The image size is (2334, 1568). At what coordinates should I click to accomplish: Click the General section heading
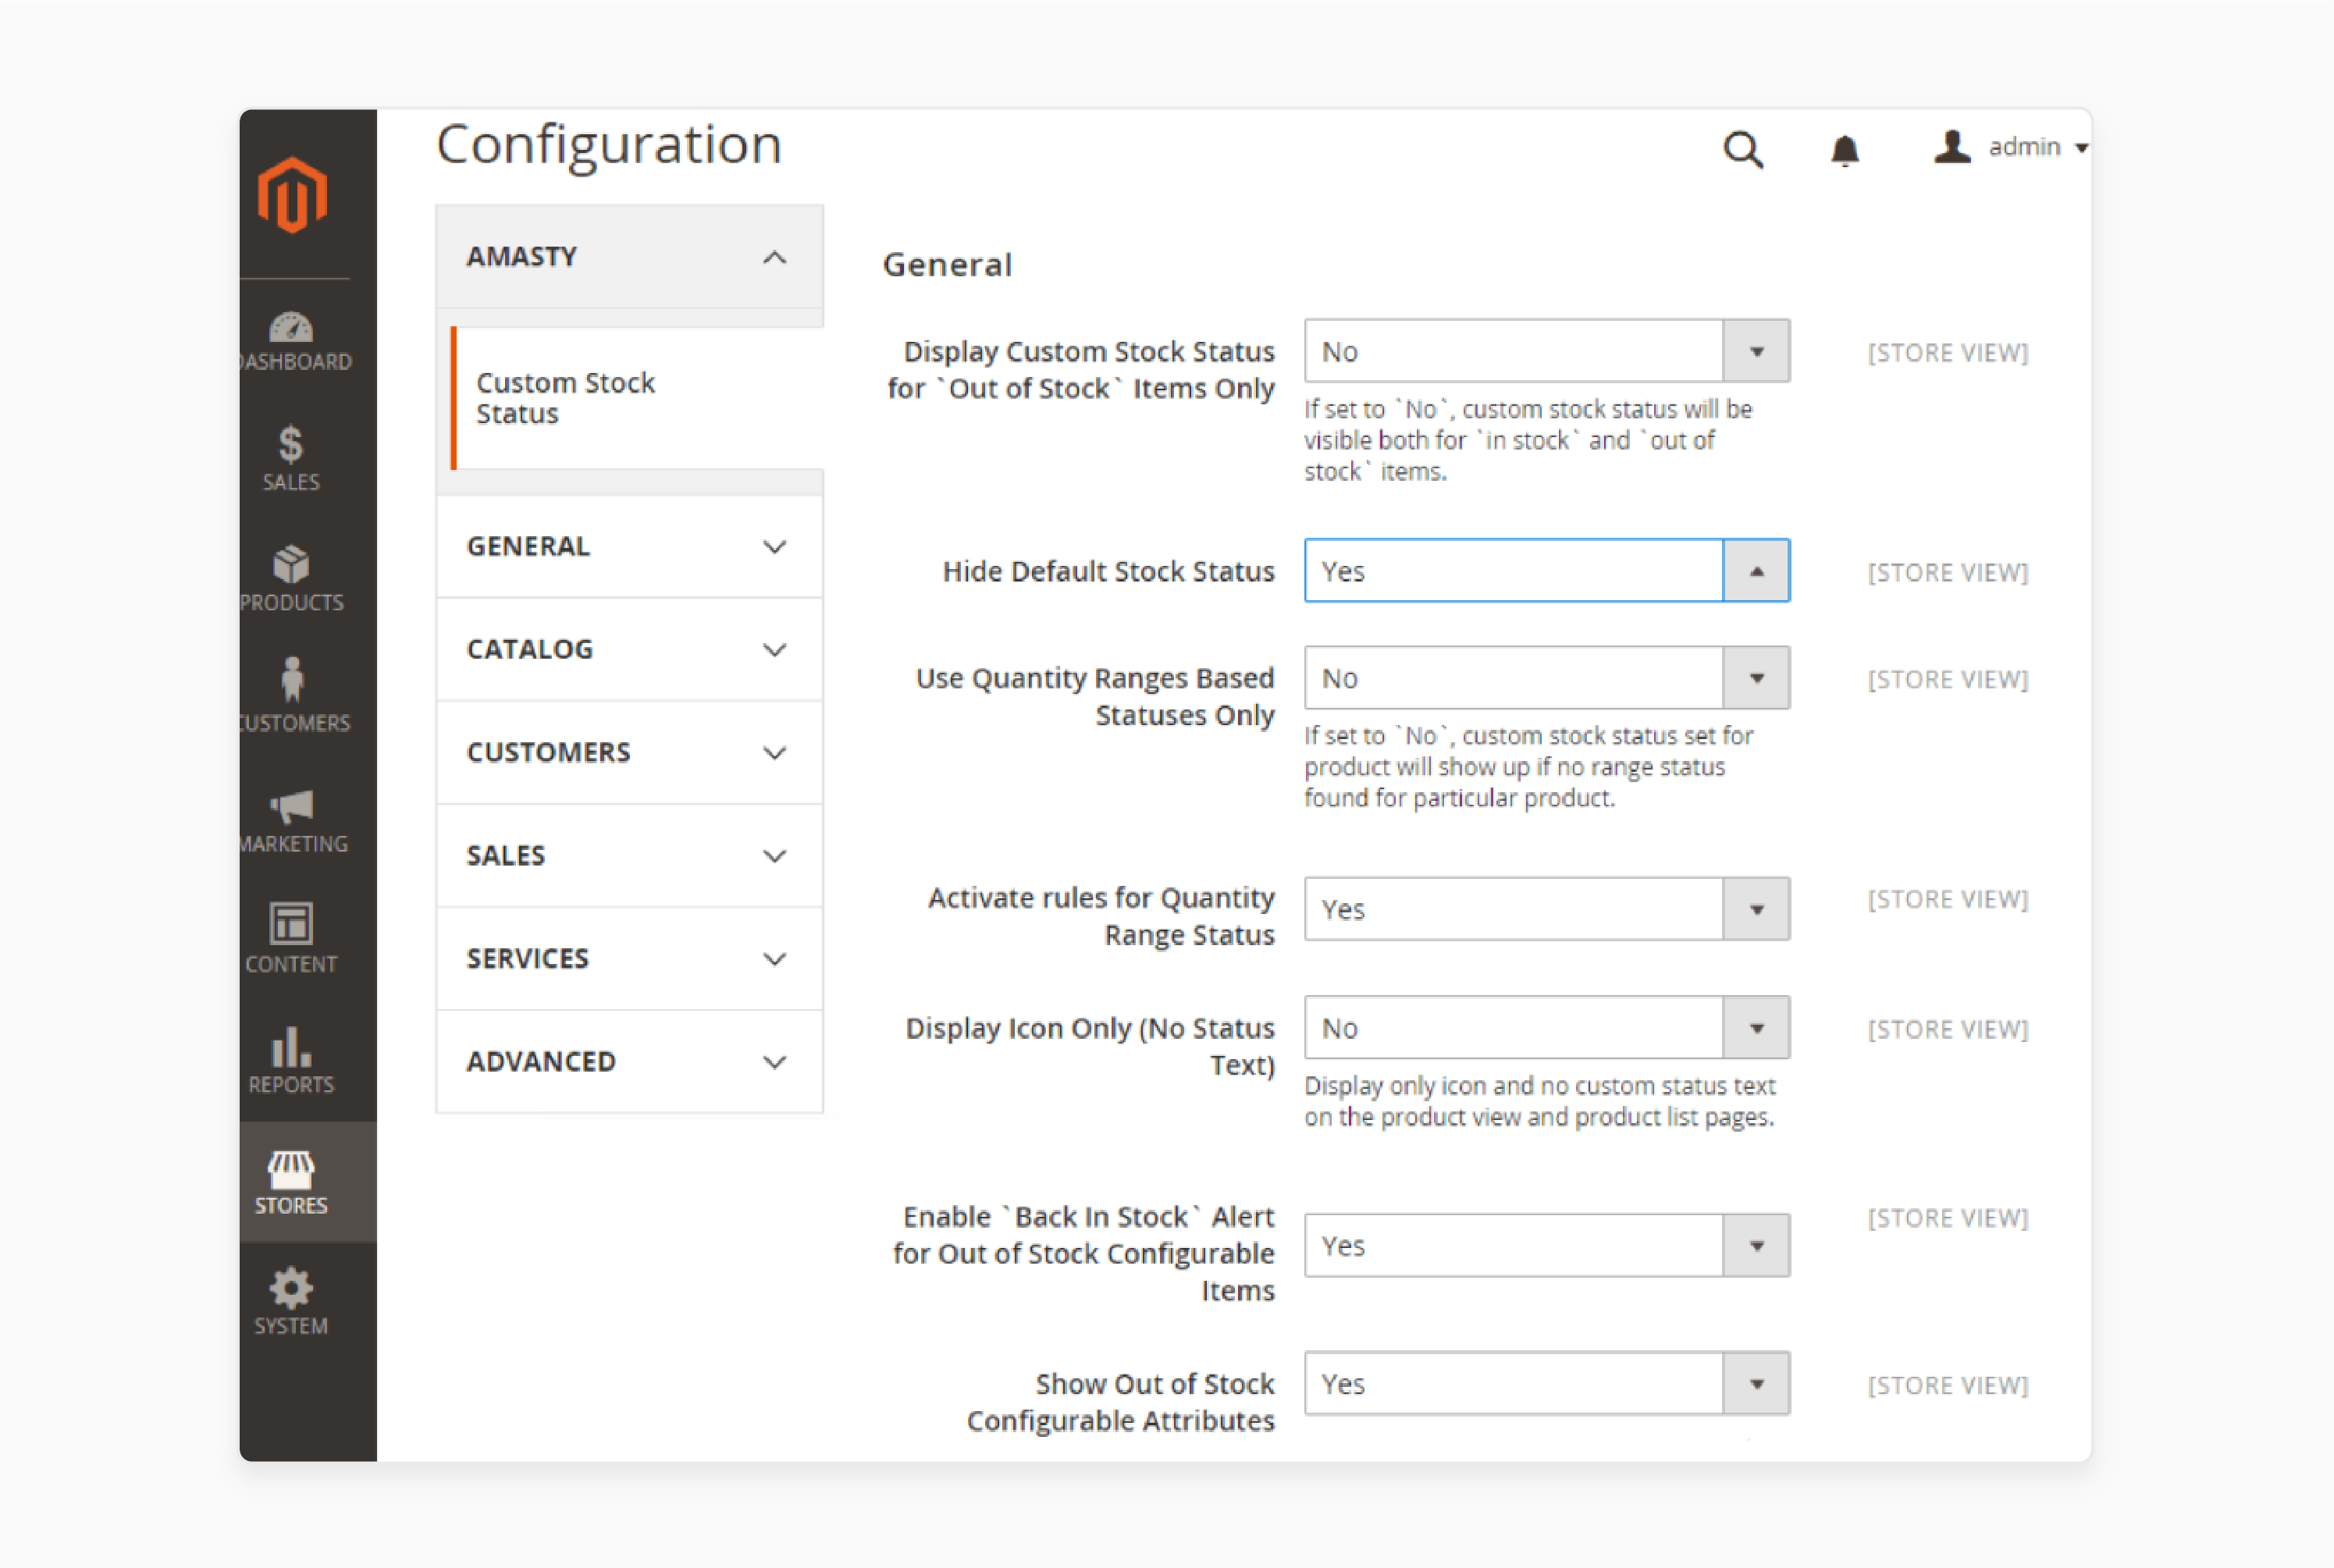click(x=947, y=265)
